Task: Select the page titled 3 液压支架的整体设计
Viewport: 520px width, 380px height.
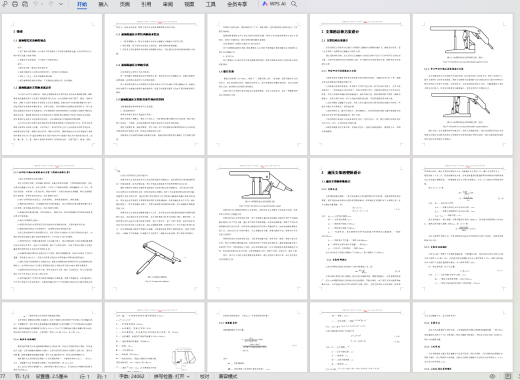Action: coord(360,229)
